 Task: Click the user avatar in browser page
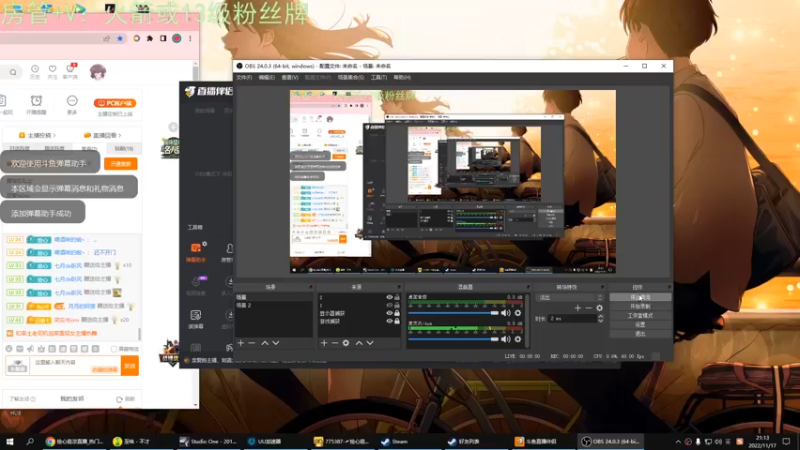coord(97,72)
